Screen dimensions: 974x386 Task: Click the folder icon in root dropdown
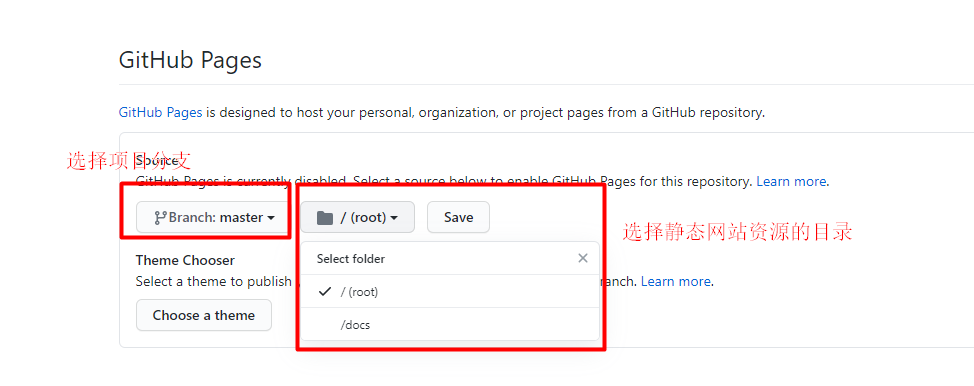pyautogui.click(x=325, y=218)
